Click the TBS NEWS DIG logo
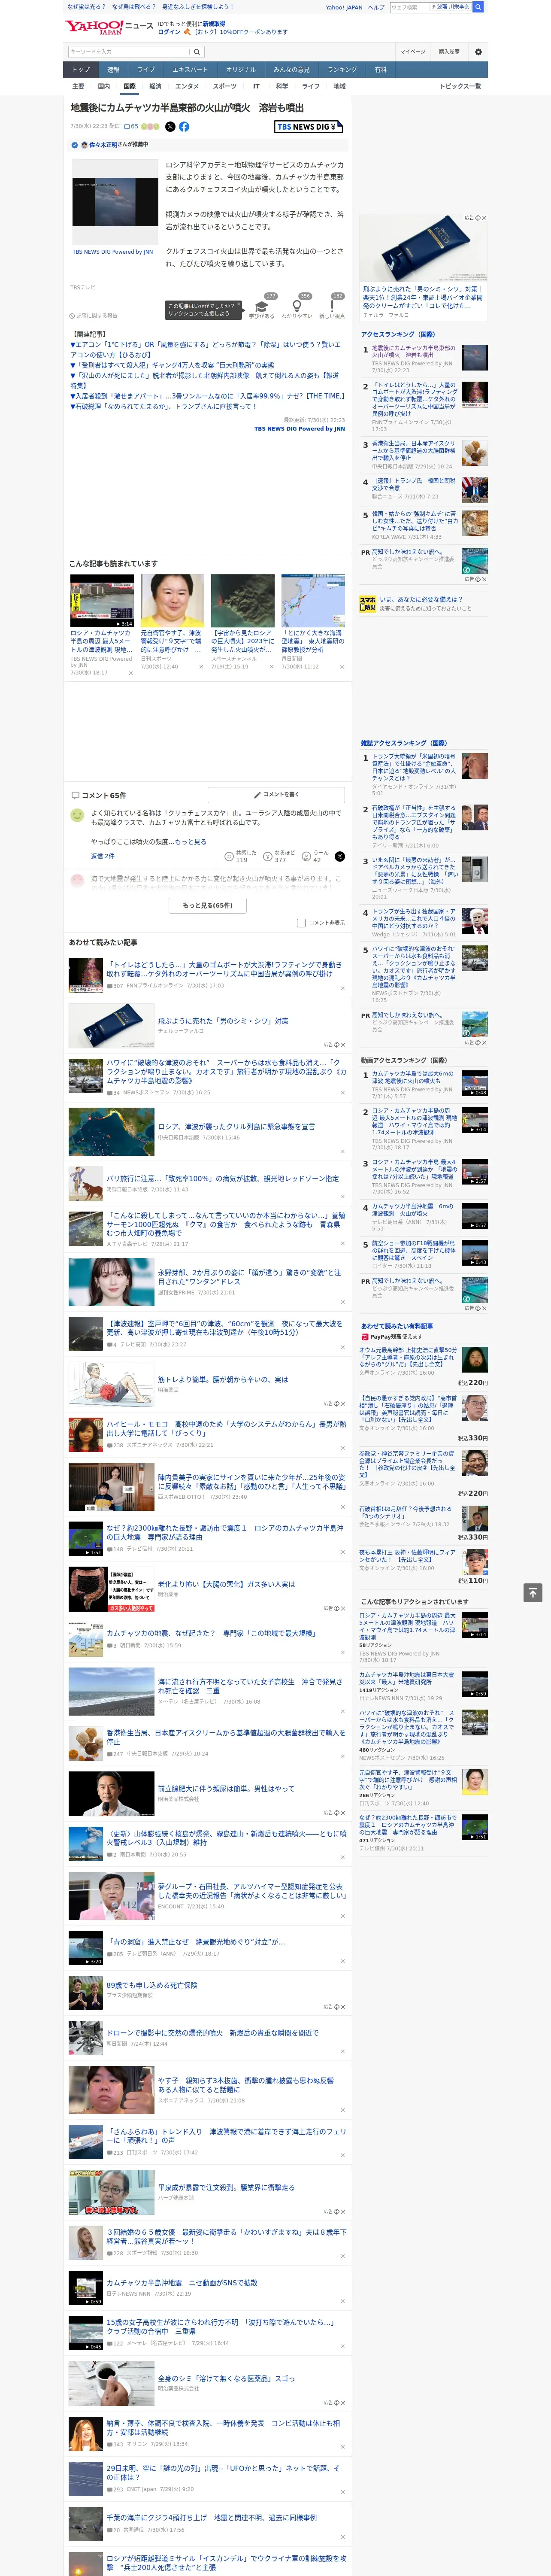This screenshot has height=2576, width=551. [309, 127]
